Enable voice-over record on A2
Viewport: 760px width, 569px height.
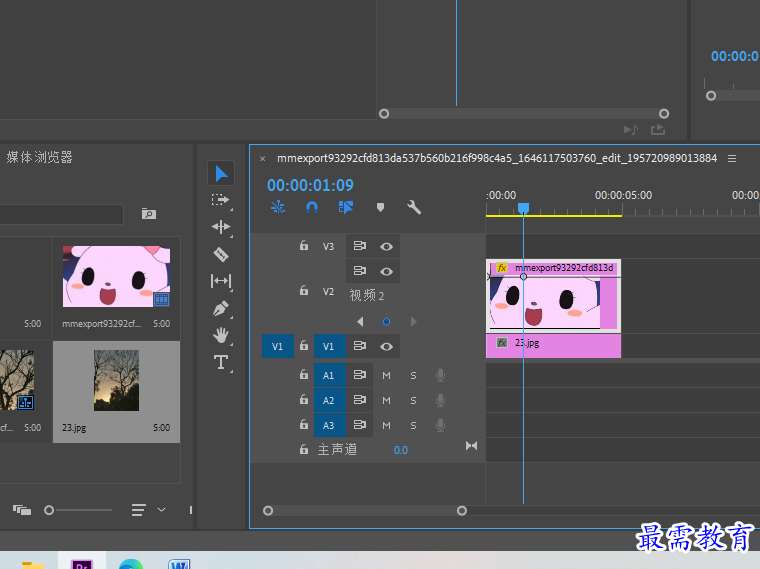440,400
